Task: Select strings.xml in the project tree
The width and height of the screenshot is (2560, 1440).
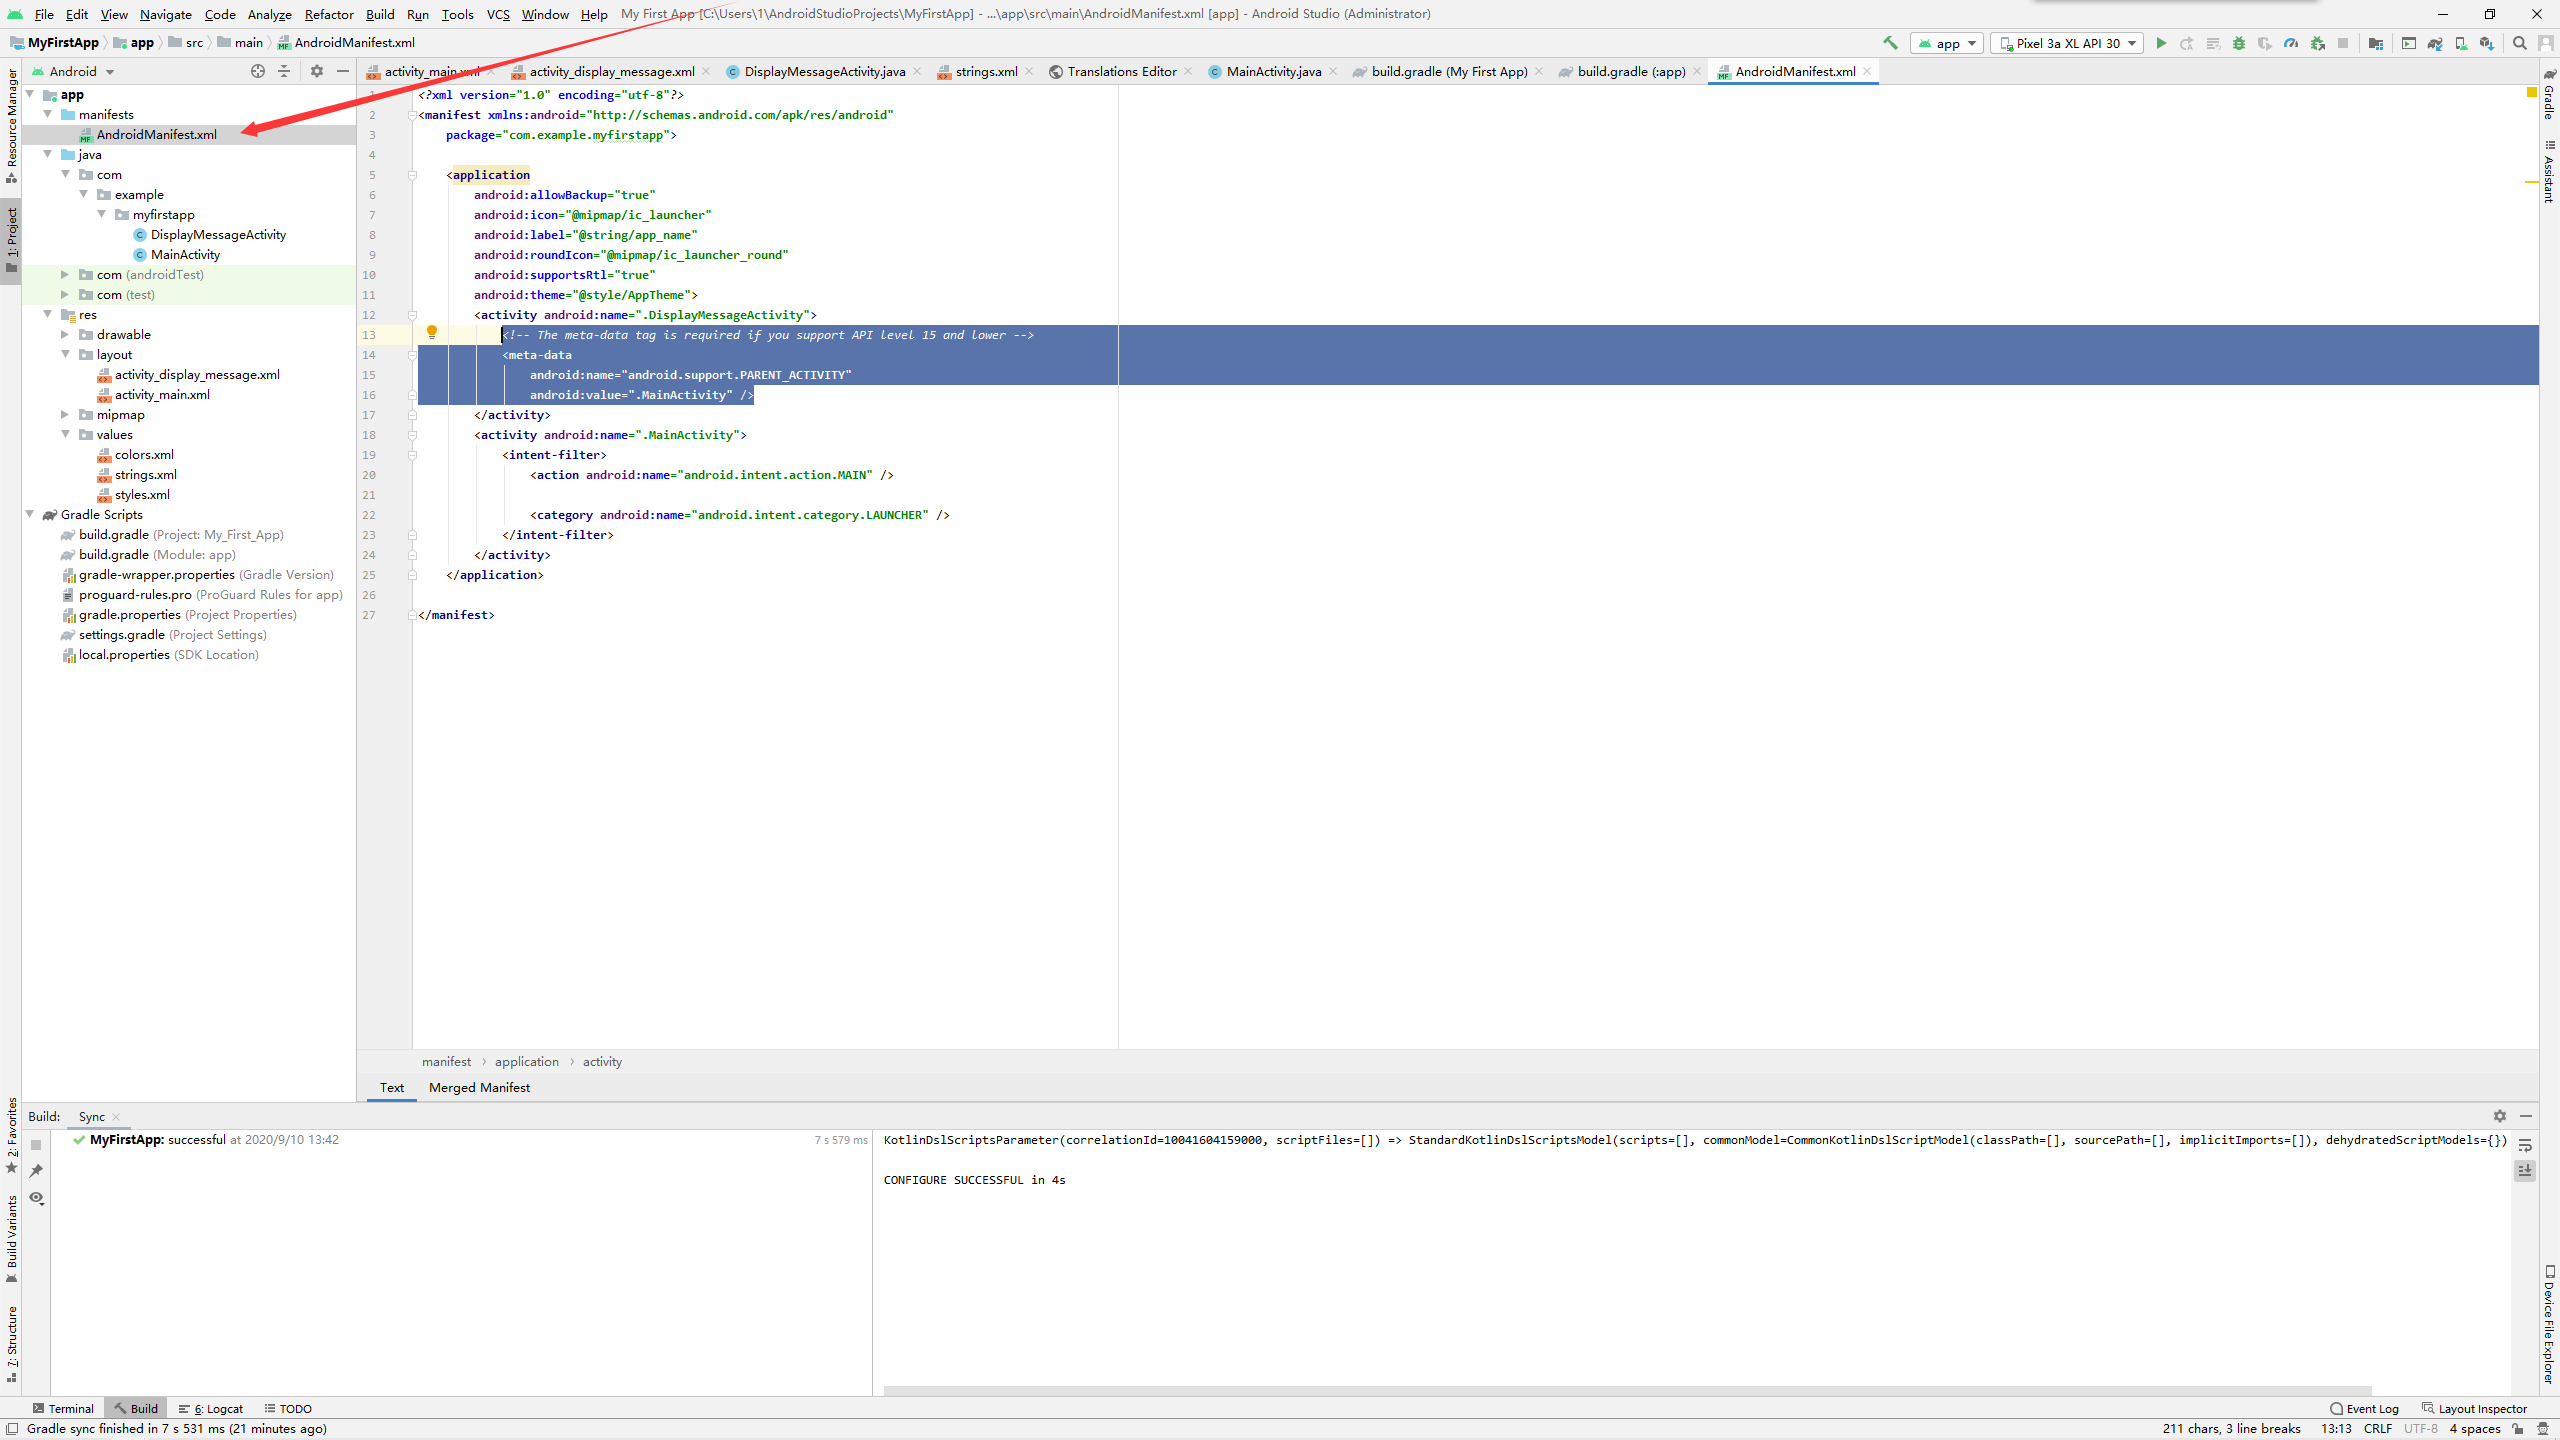Action: [x=145, y=474]
